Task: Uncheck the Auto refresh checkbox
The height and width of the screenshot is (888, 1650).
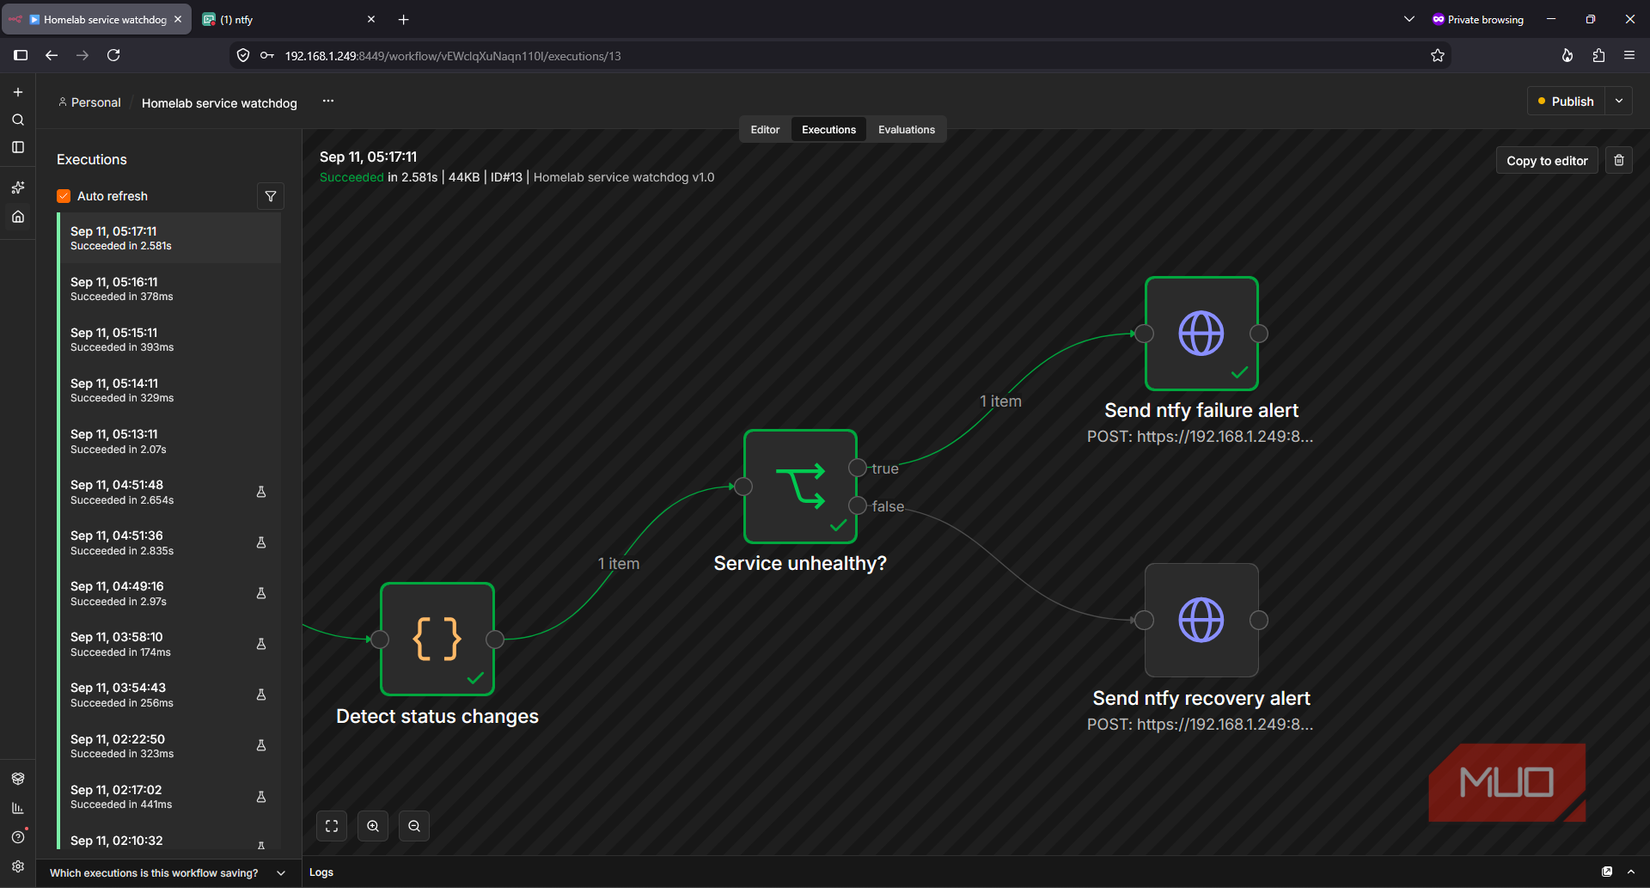Action: (x=64, y=196)
